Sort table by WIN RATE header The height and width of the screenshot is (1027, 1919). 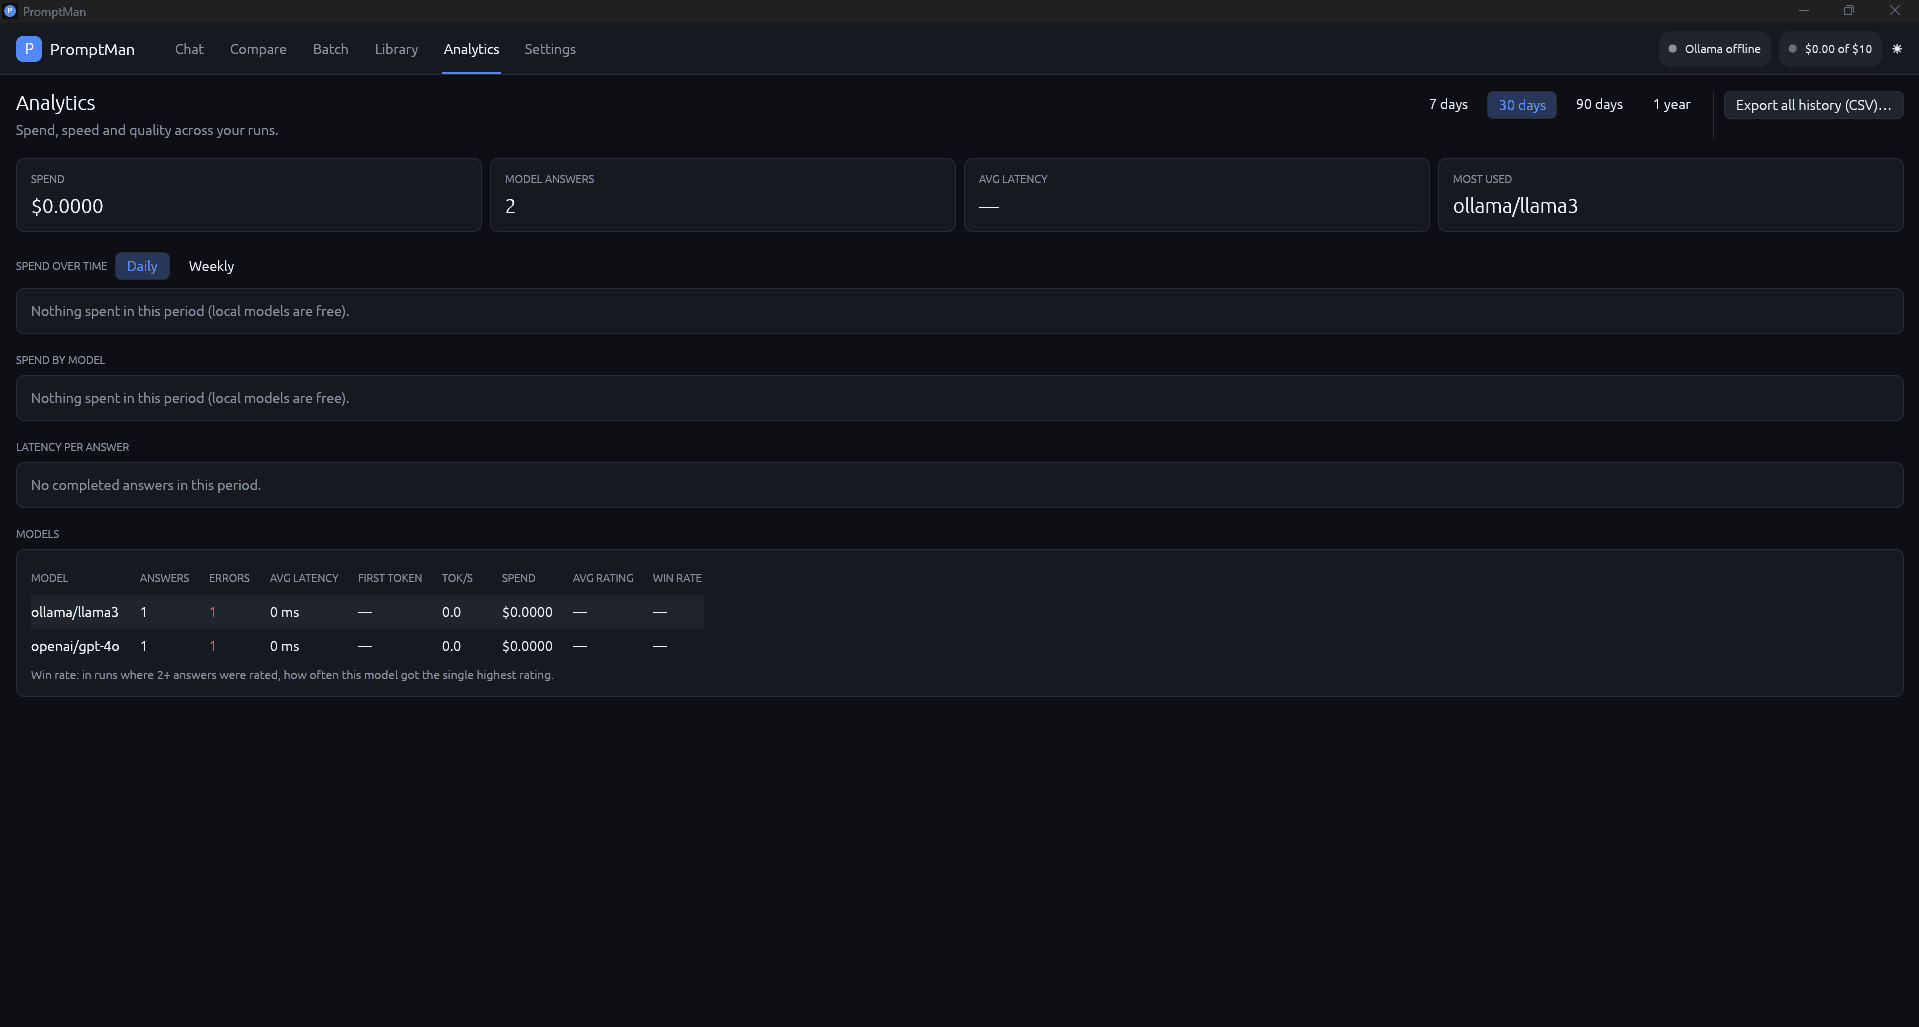[677, 578]
